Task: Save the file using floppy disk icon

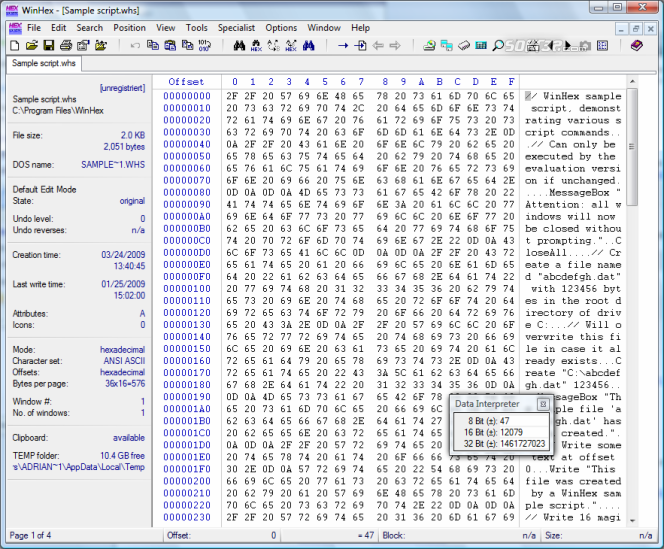Action: 49,45
